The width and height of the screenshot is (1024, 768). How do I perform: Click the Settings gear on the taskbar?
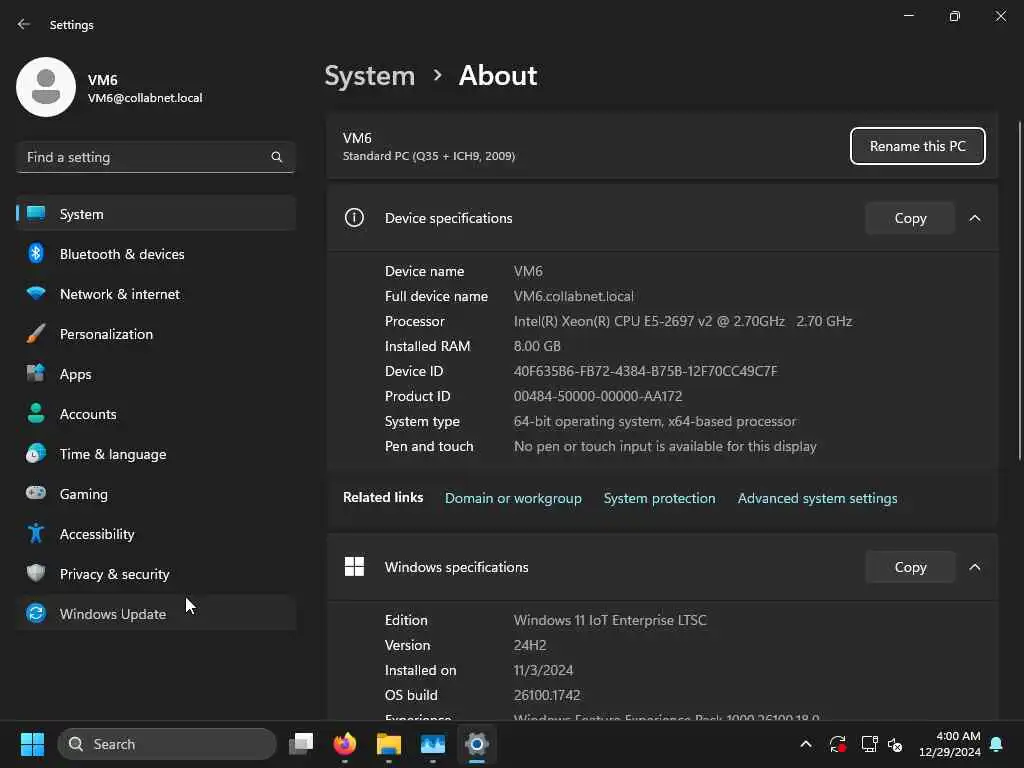pyautogui.click(x=477, y=743)
